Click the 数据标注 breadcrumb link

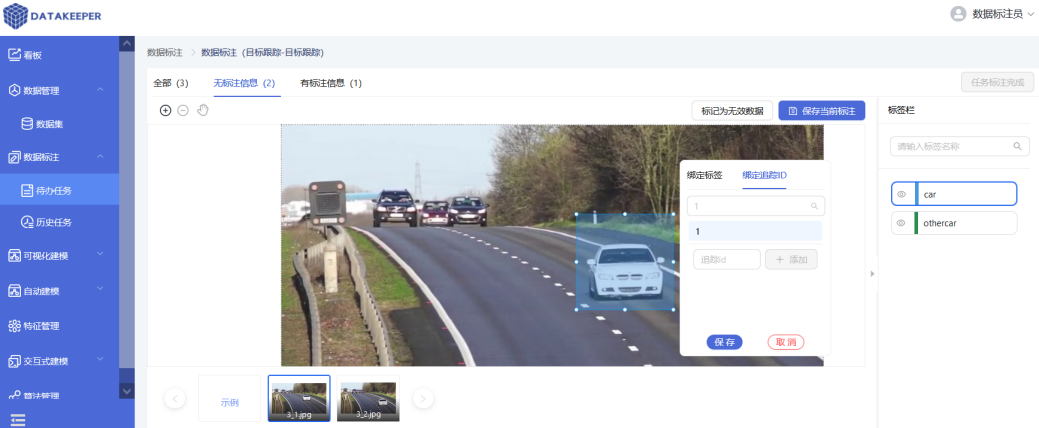point(164,52)
